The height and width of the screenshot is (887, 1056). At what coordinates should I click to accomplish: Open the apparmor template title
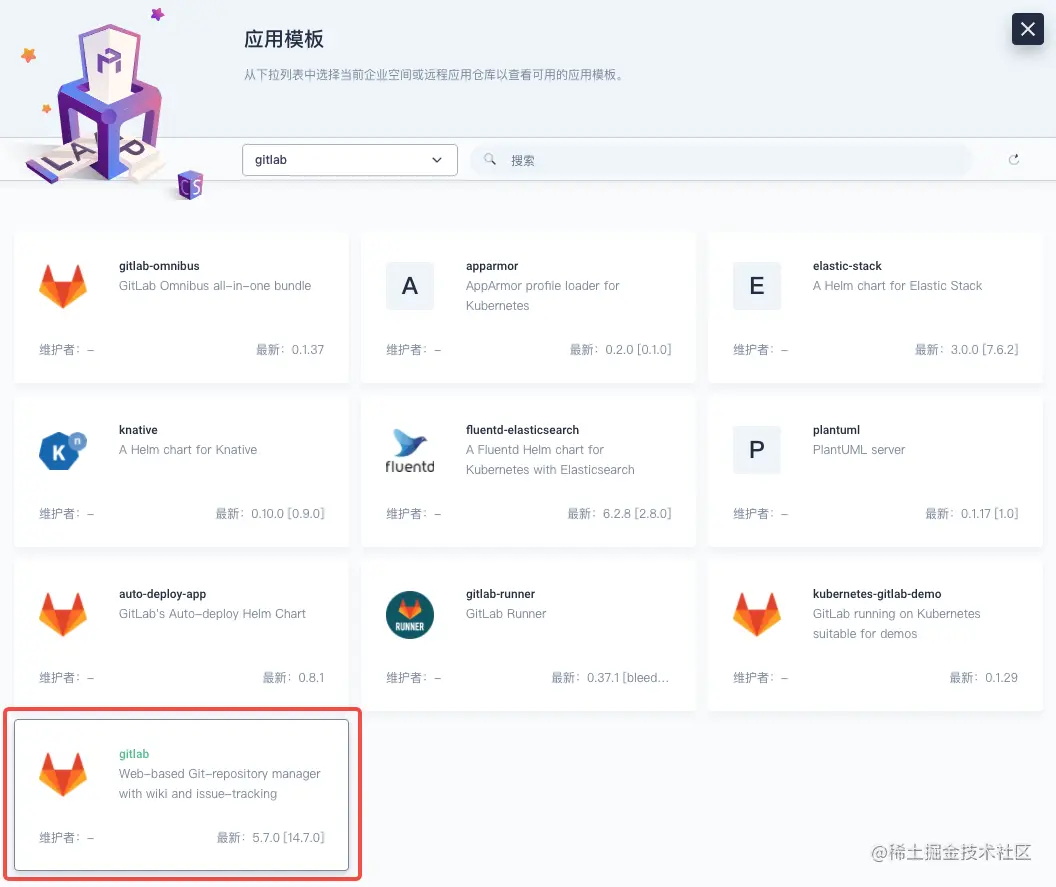(492, 266)
